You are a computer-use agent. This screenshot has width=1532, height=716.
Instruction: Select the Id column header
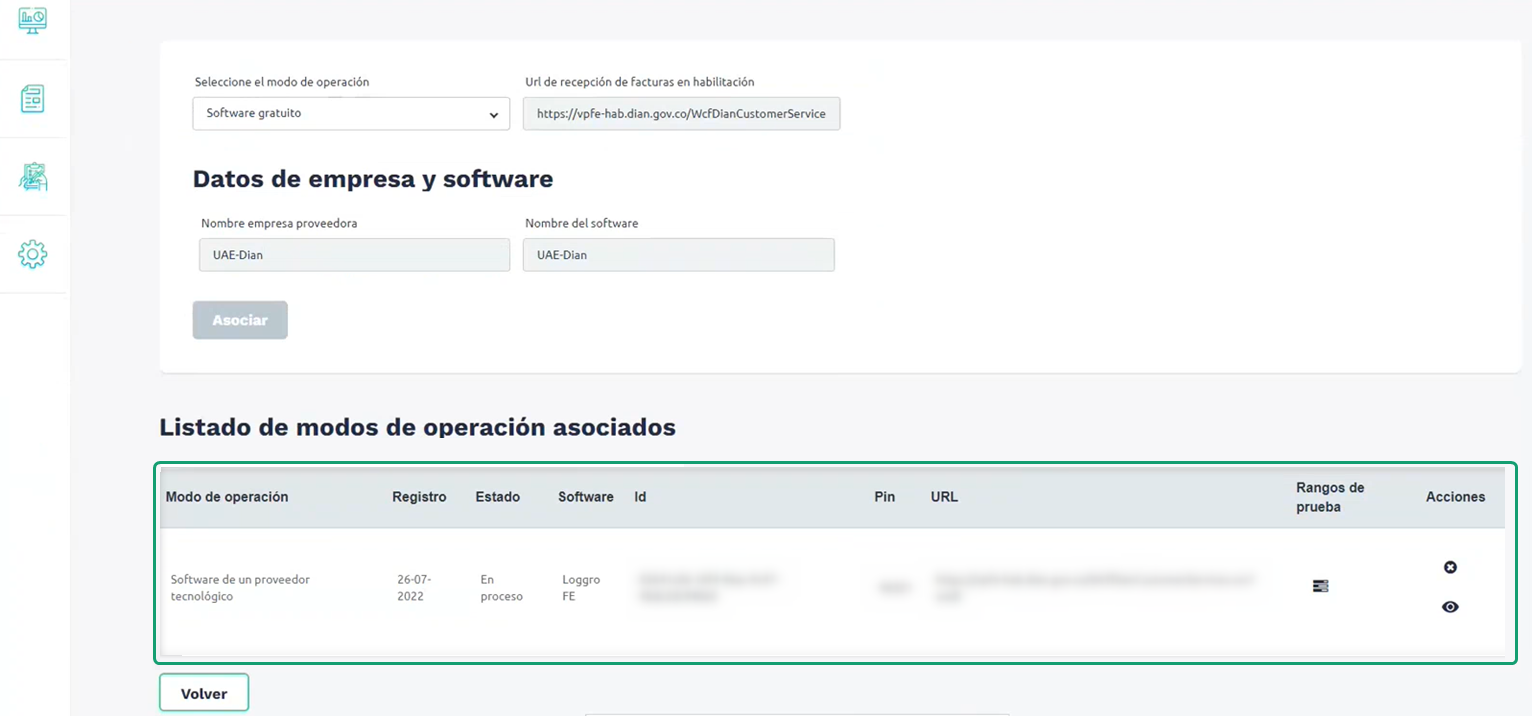(640, 497)
